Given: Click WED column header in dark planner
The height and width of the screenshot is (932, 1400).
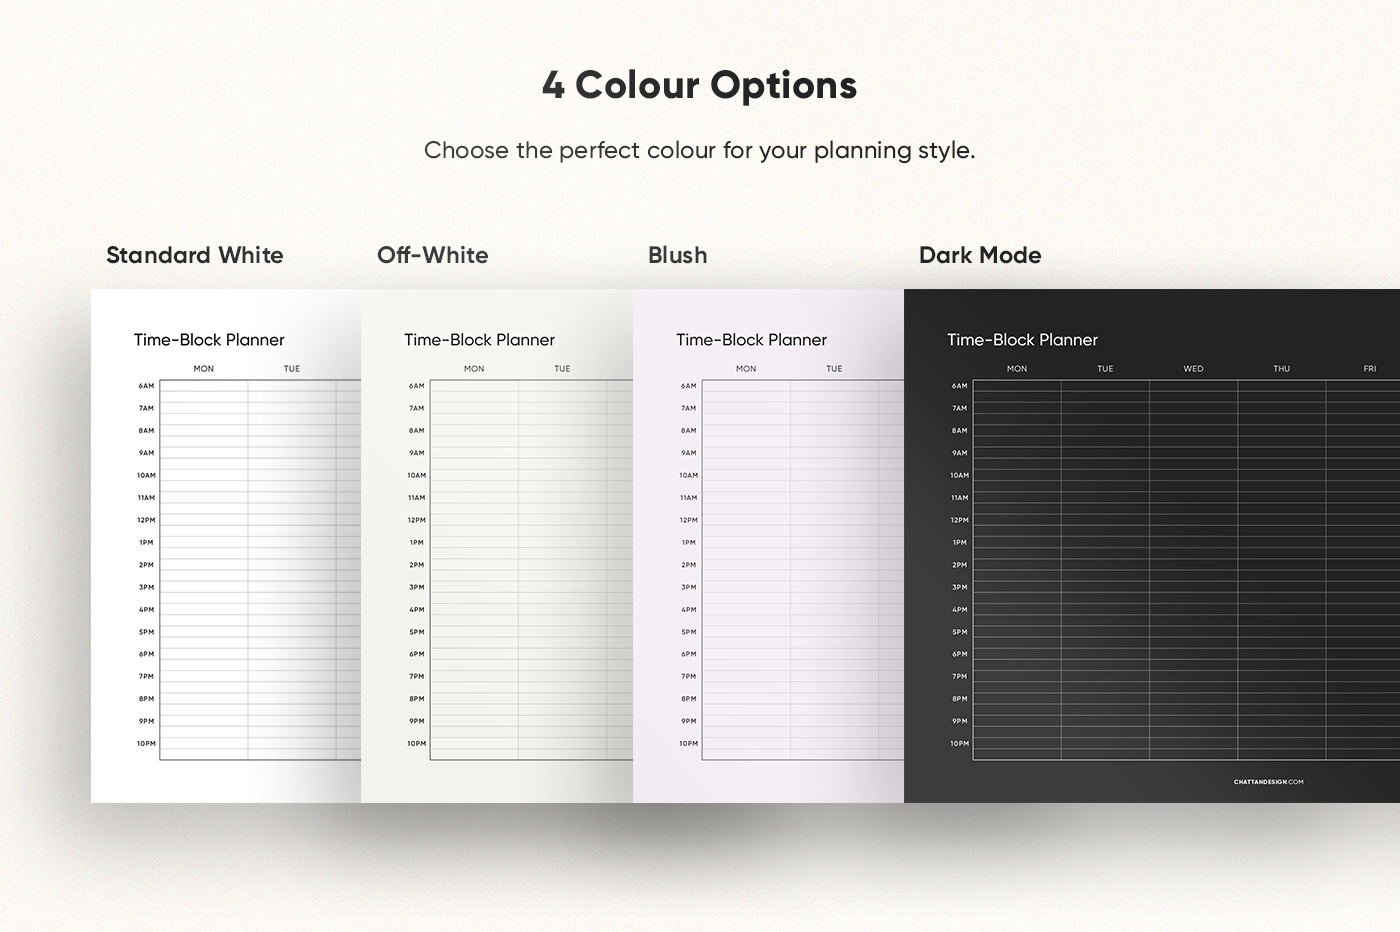Looking at the screenshot, I should [1193, 369].
